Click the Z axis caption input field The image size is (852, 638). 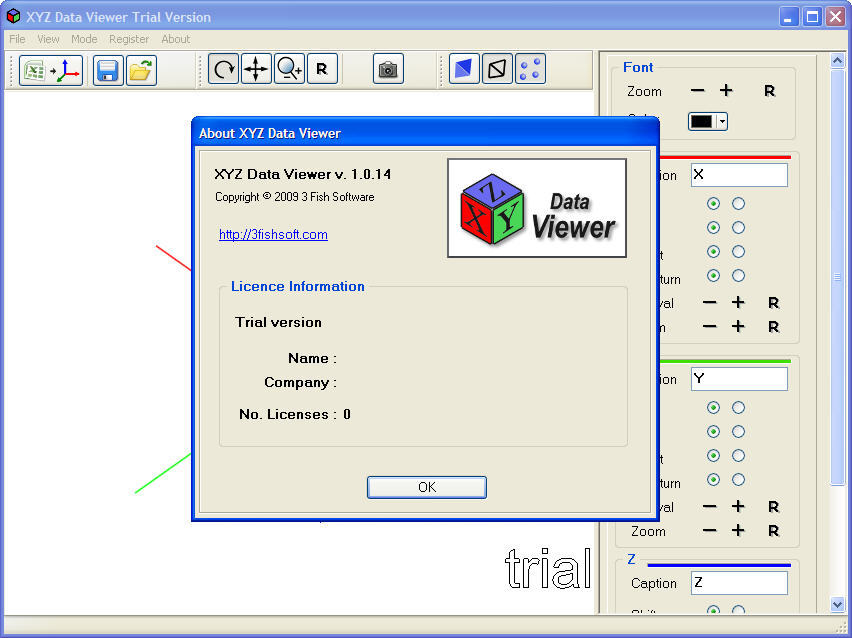point(738,583)
